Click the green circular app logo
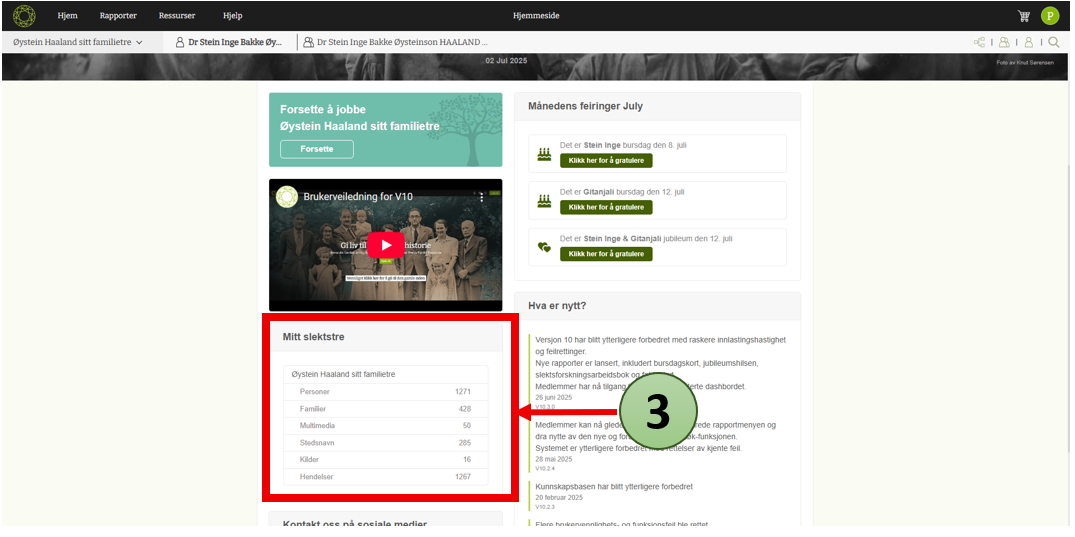 coord(24,15)
